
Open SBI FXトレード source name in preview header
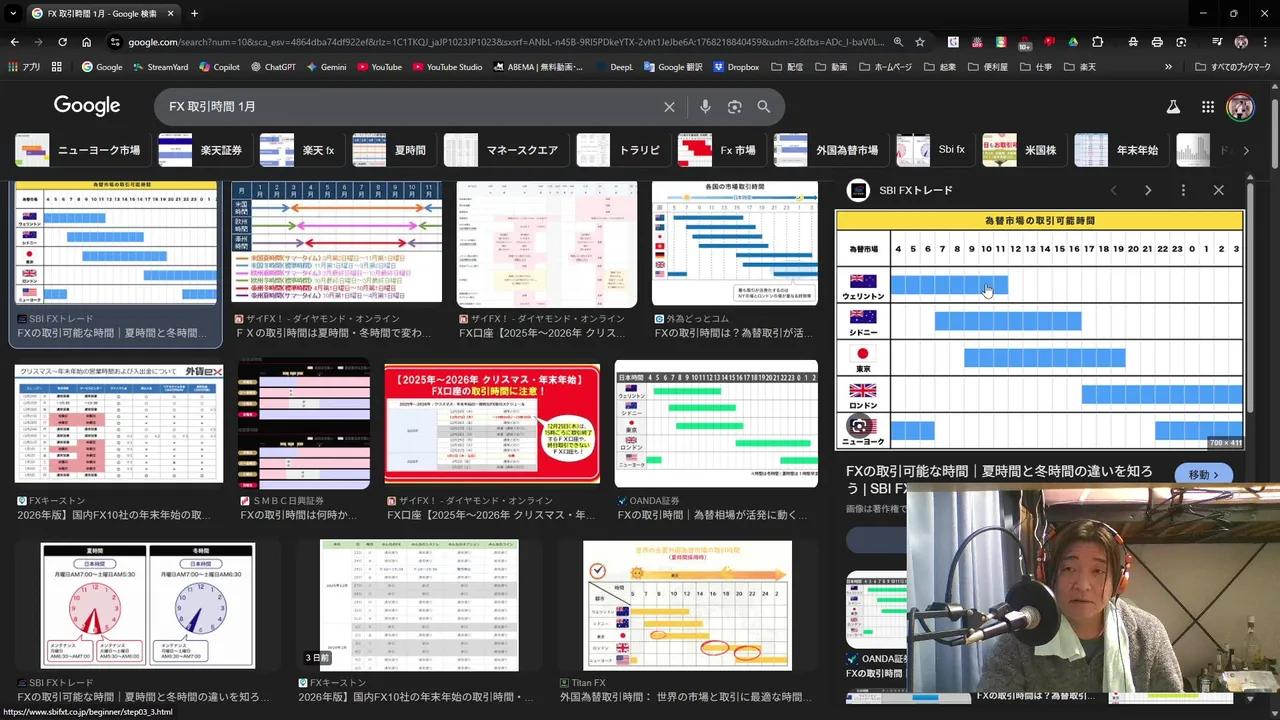[x=916, y=190]
